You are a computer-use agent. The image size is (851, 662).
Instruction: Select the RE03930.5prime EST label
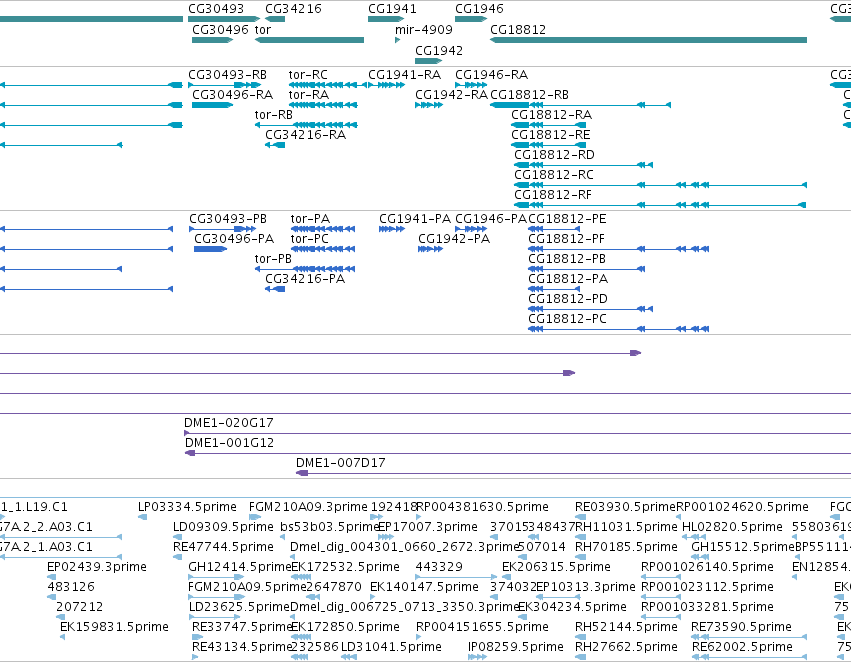(625, 507)
